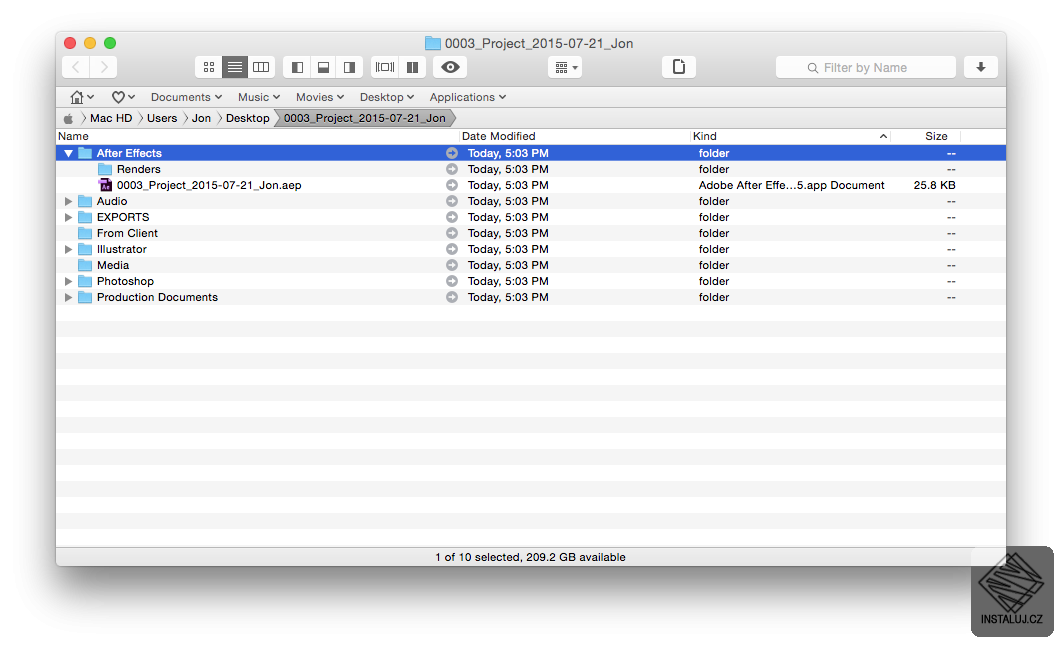Image resolution: width=1062 pixels, height=646 pixels.
Task: Click arrow icon in After Effects row
Action: point(452,153)
